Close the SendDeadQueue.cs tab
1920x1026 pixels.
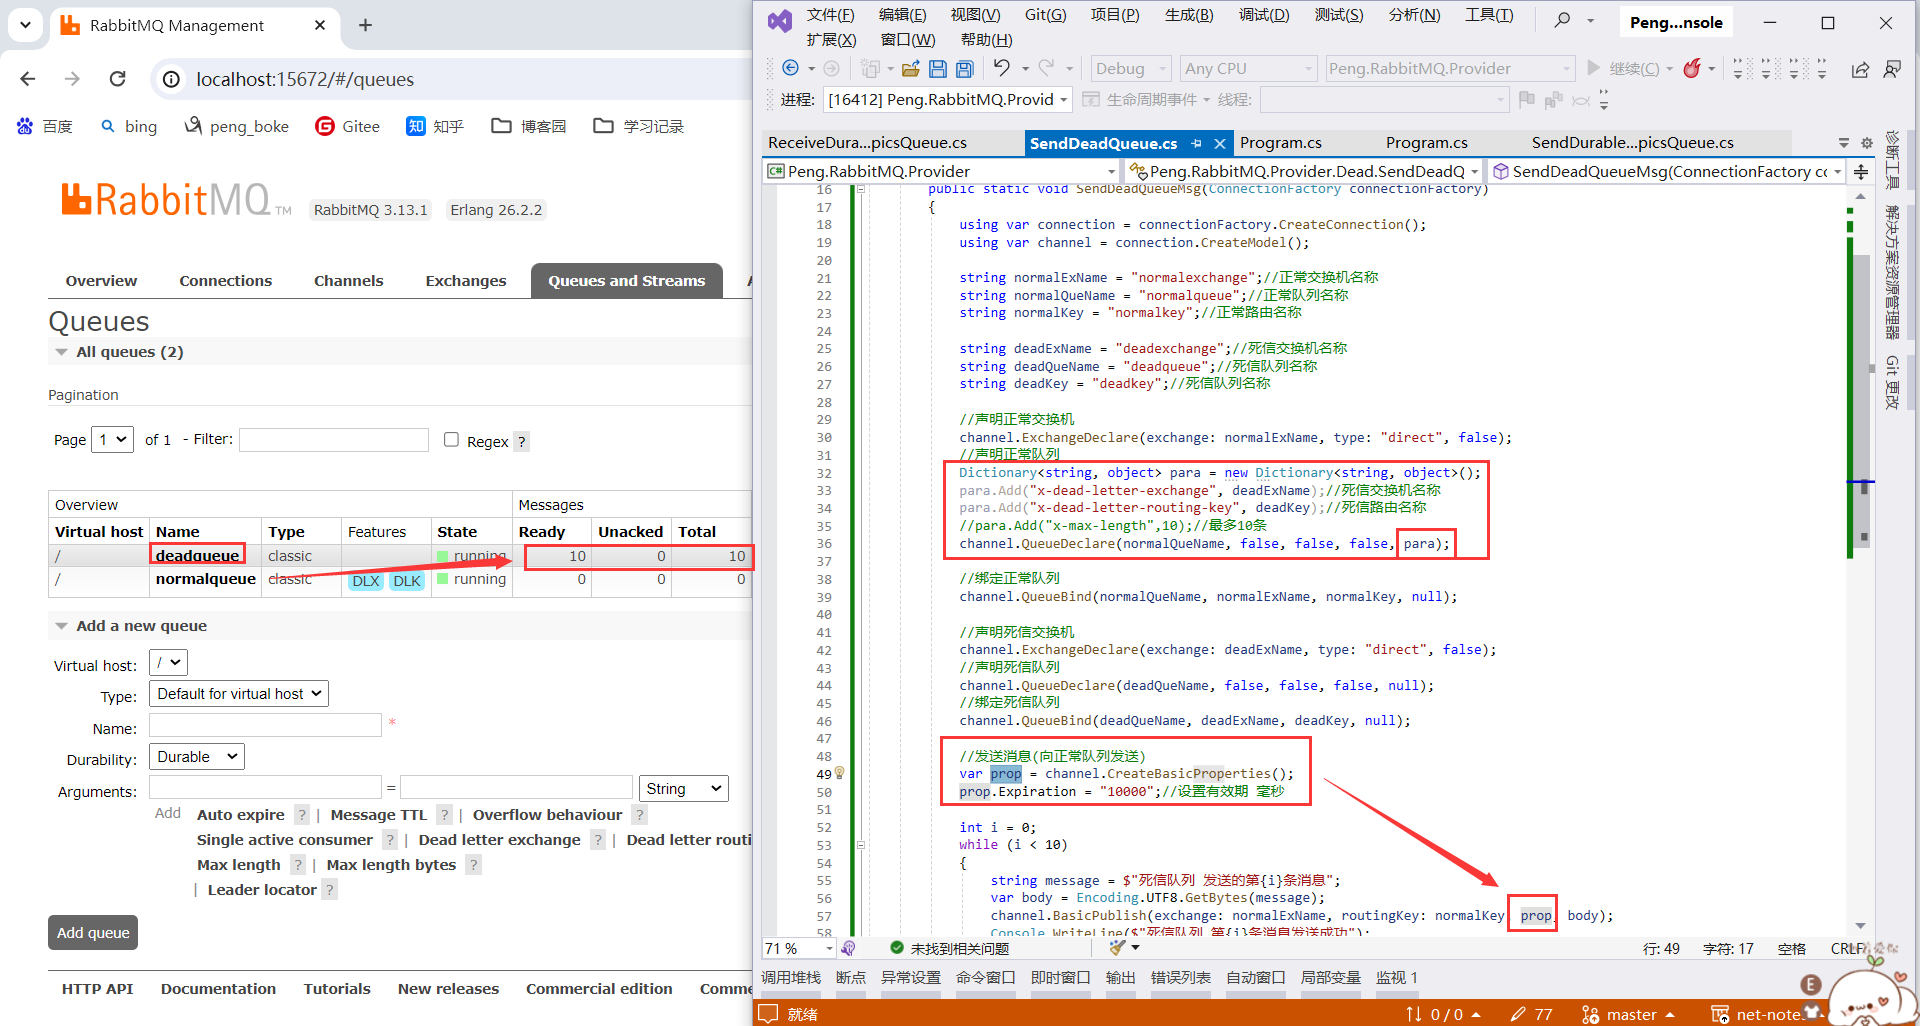click(1220, 143)
